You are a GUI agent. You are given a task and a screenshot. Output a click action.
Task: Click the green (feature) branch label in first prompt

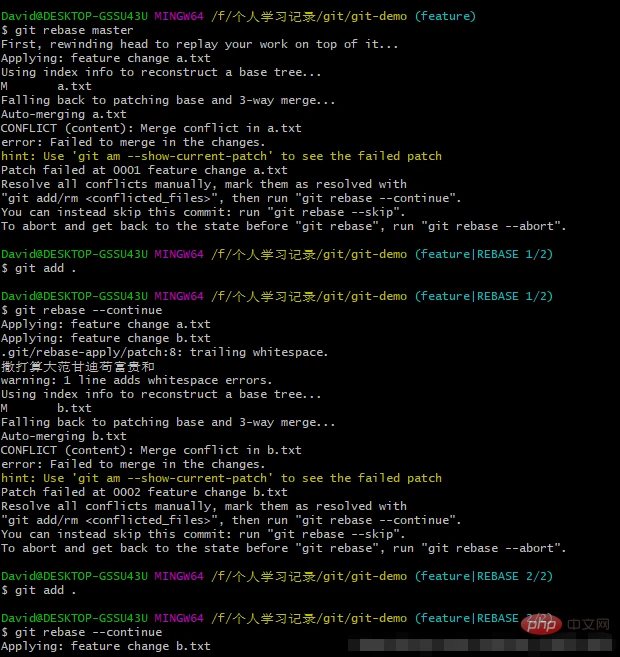445,16
